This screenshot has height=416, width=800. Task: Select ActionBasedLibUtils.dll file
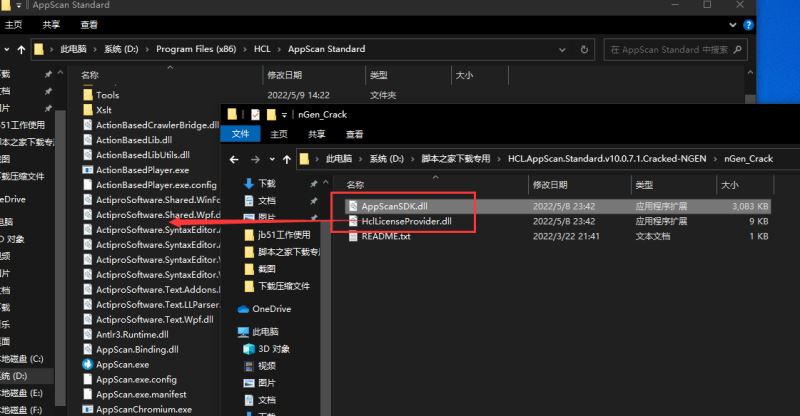(x=136, y=155)
